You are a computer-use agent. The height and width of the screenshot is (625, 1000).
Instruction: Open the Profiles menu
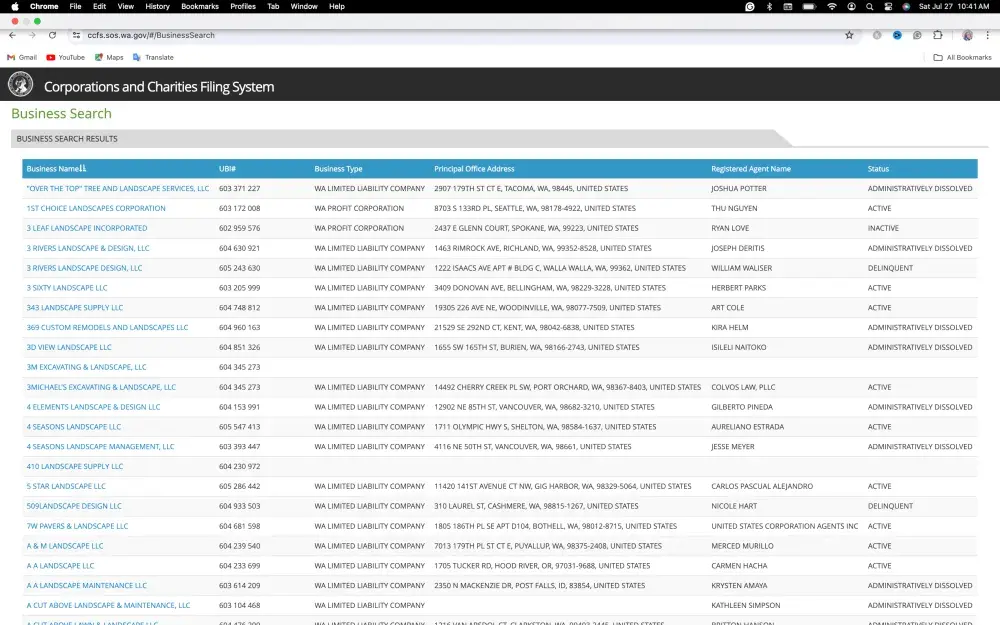click(x=243, y=6)
